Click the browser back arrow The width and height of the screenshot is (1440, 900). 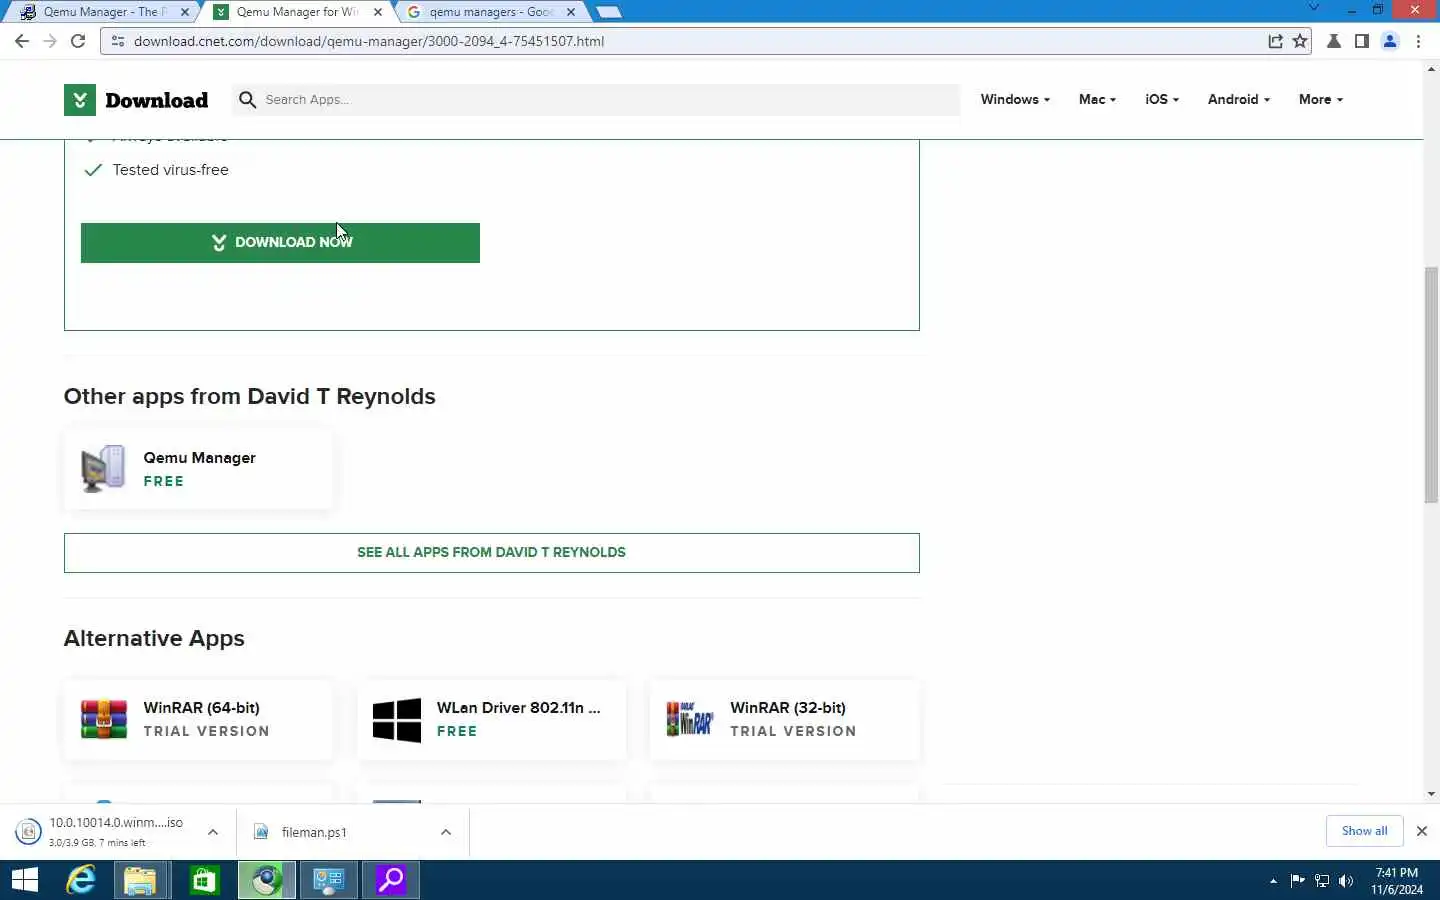[x=22, y=41]
